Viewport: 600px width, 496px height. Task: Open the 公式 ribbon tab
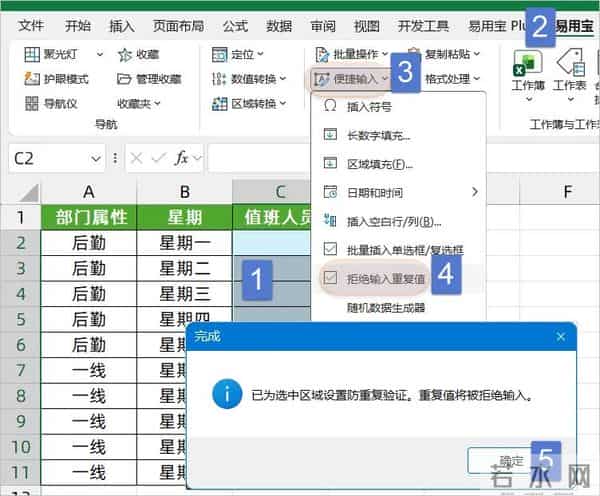235,26
